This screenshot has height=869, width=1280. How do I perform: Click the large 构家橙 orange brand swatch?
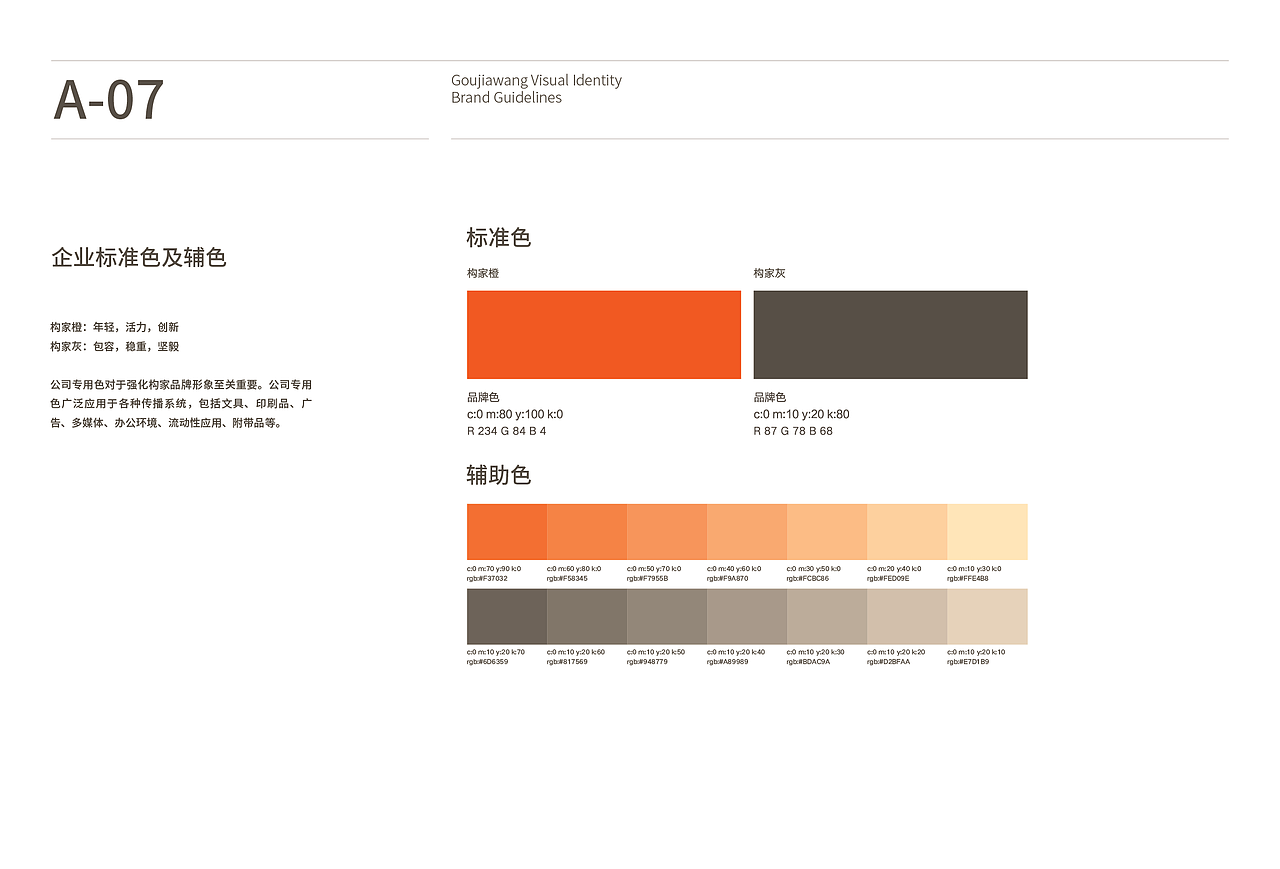(604, 335)
